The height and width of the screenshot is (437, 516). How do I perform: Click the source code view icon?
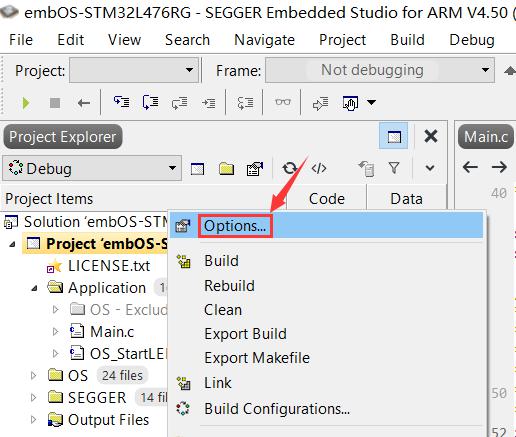(319, 168)
